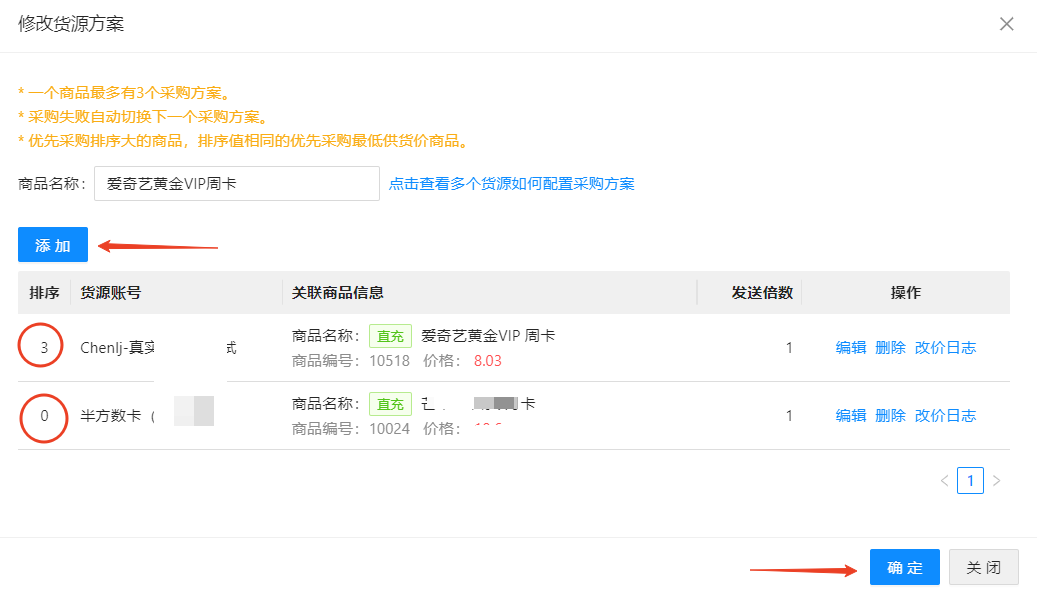The width and height of the screenshot is (1037, 592).
Task: Delete the Chenlj supply row
Action: 890,348
